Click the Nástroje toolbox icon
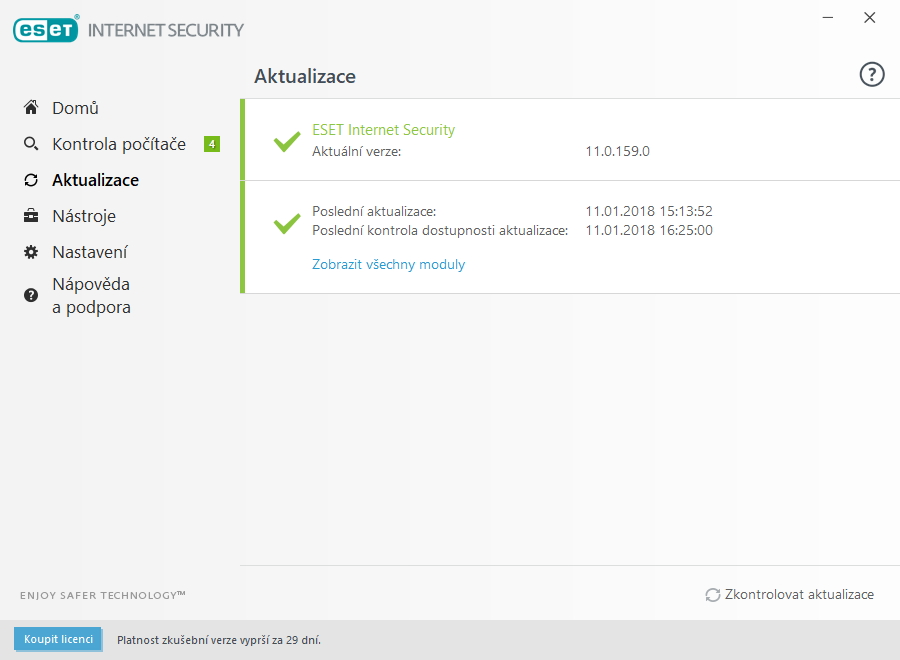Screen dimensions: 900x660 31,216
